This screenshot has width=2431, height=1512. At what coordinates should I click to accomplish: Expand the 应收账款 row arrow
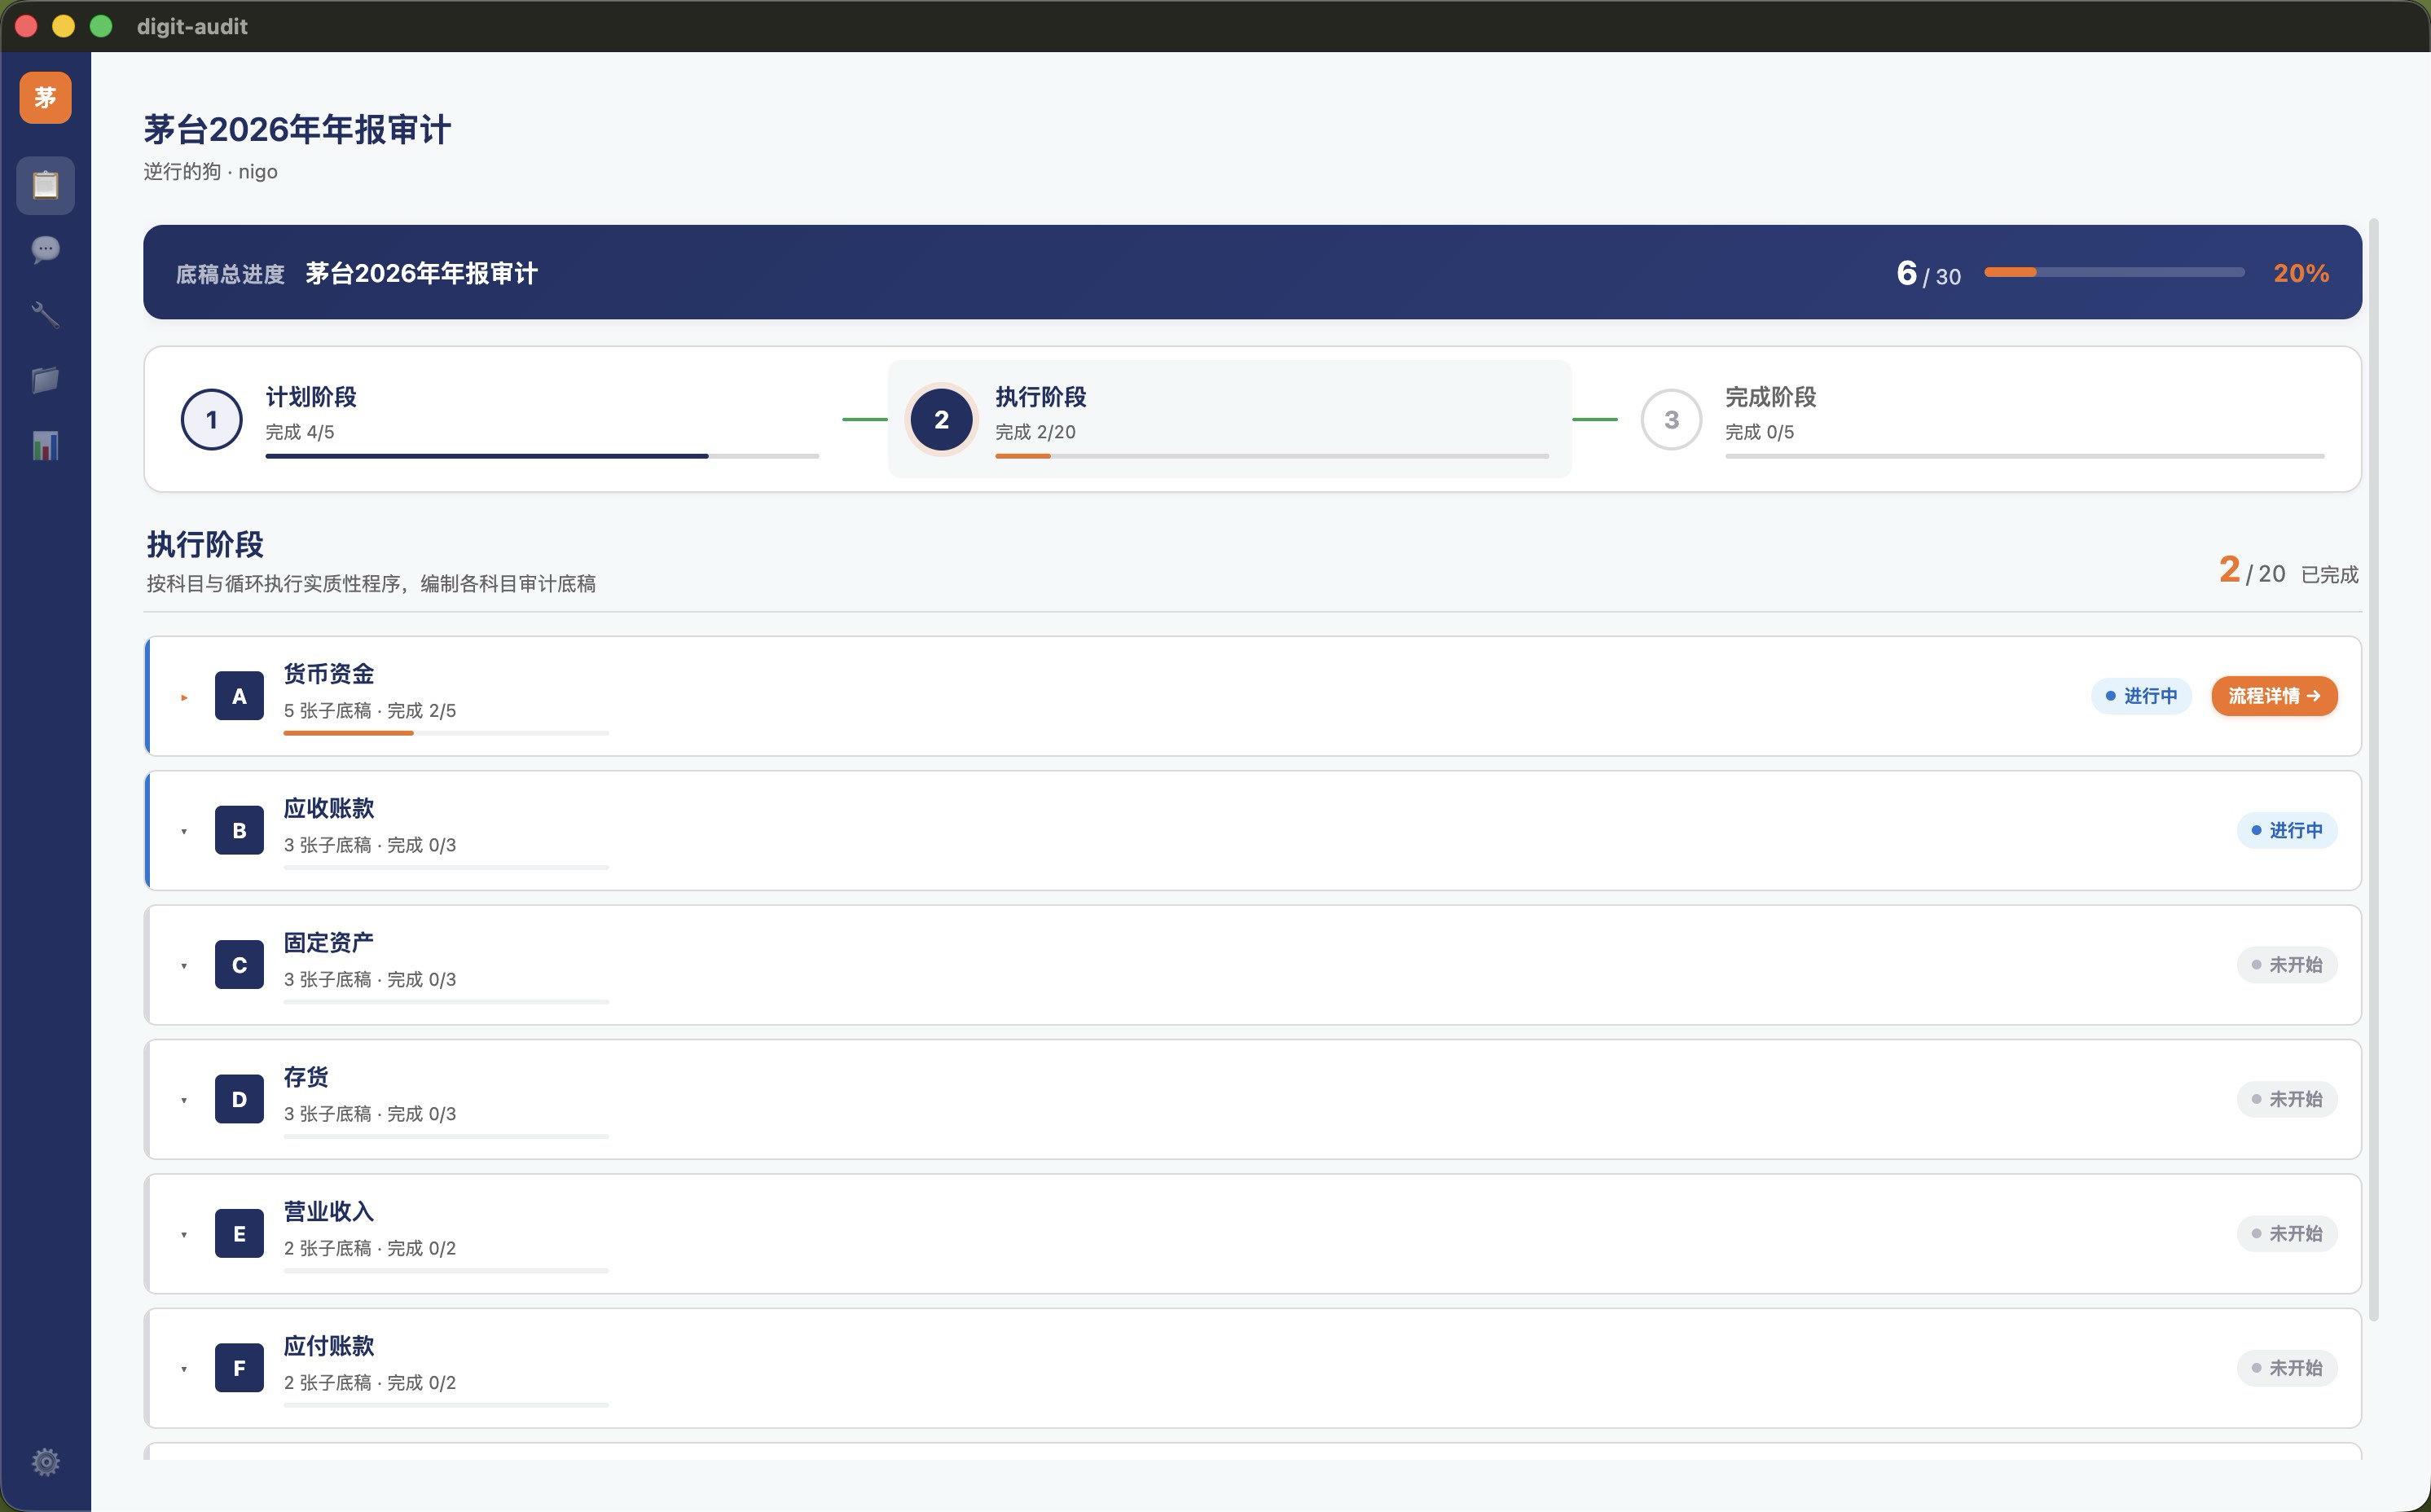pos(184,831)
